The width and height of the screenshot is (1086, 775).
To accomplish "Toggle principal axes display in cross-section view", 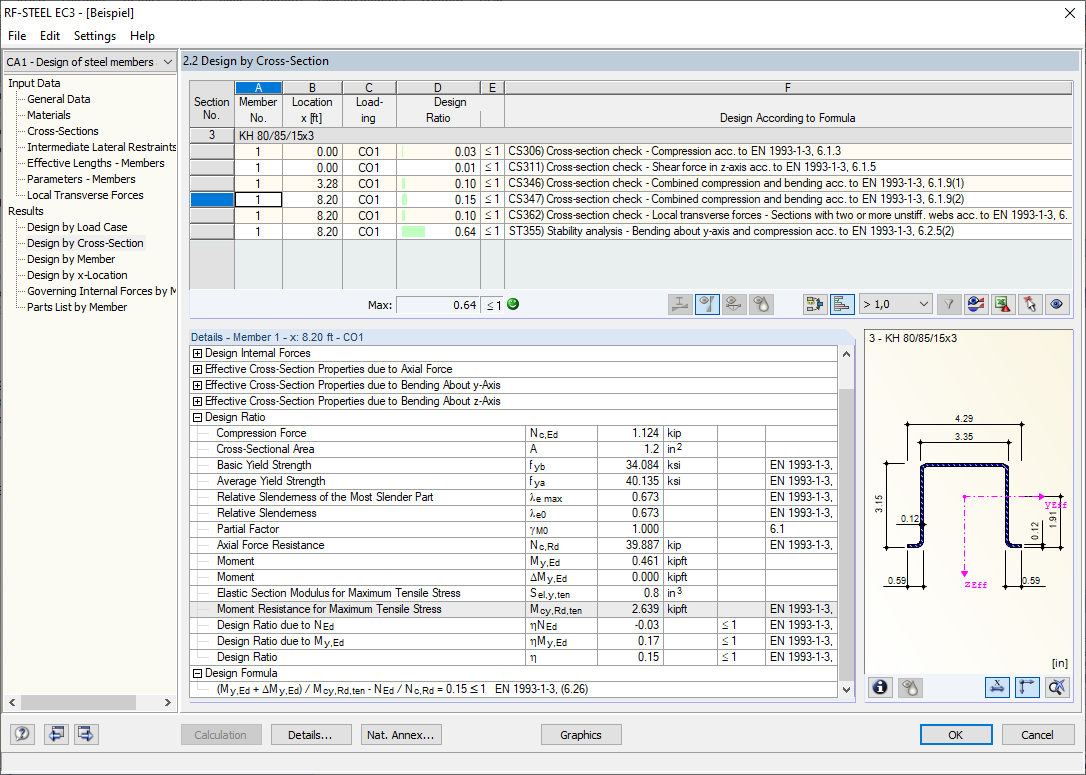I will (1027, 687).
